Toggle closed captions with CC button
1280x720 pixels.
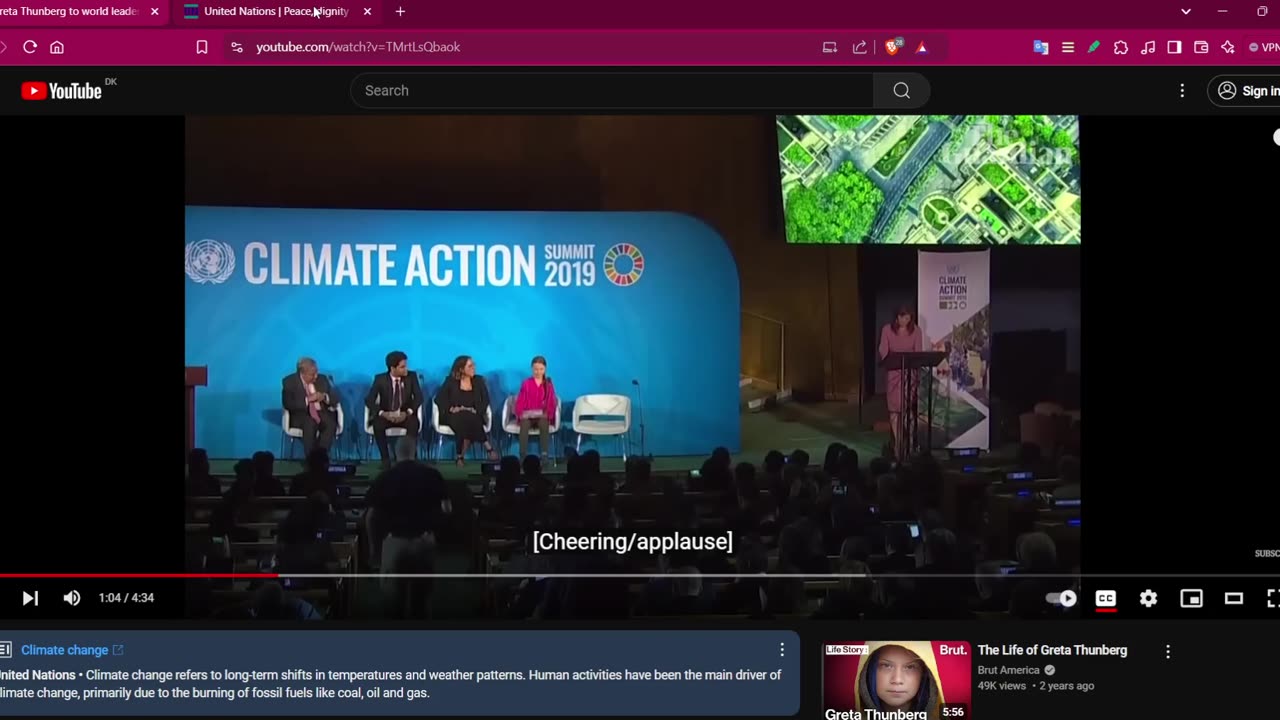(x=1105, y=598)
